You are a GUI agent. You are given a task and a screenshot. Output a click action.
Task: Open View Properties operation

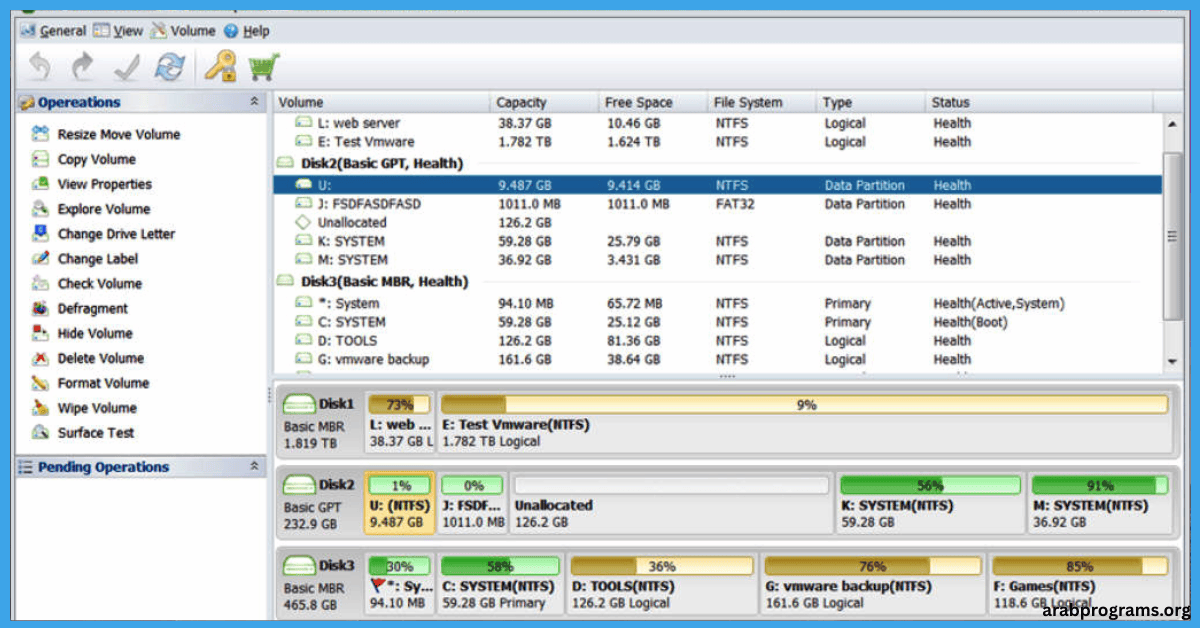coord(92,184)
